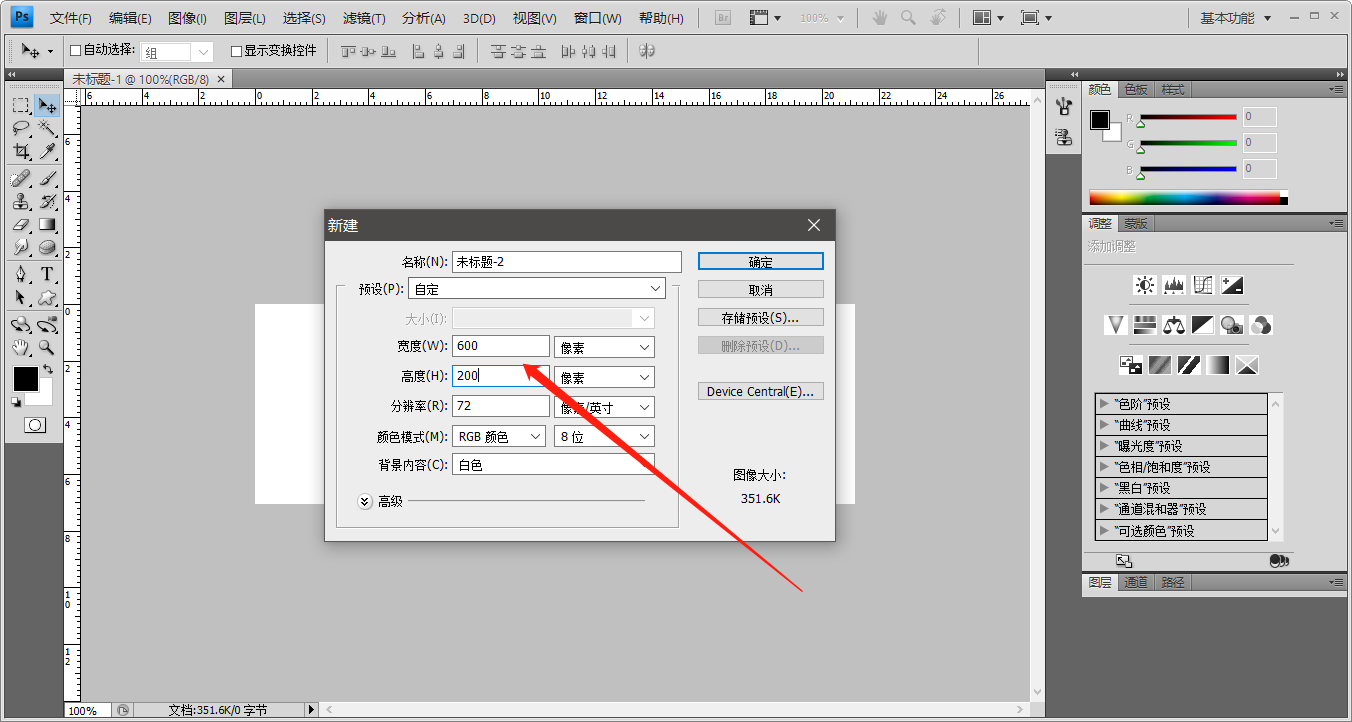Click the Color Balance scales adjustment icon

click(1173, 325)
